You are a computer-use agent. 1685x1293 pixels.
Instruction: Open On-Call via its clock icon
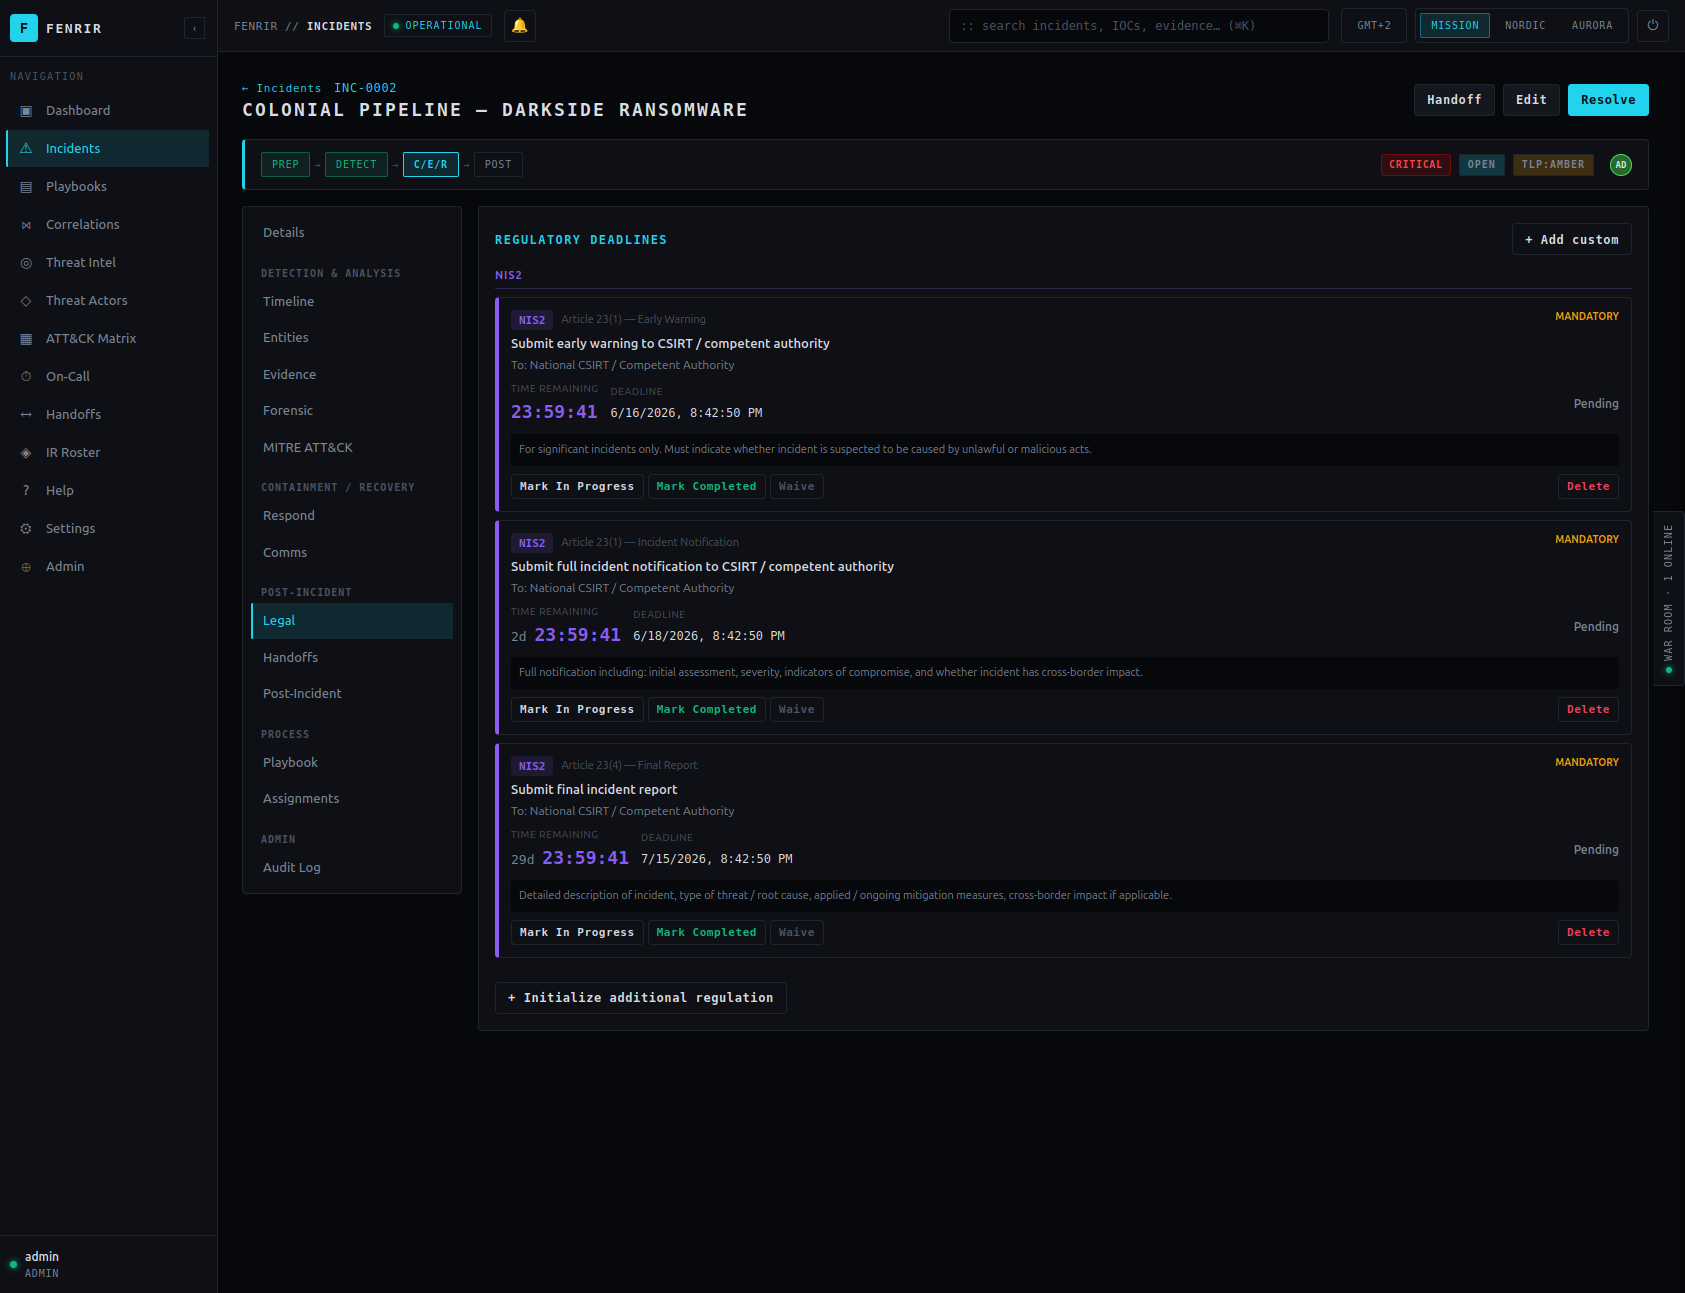tap(26, 377)
